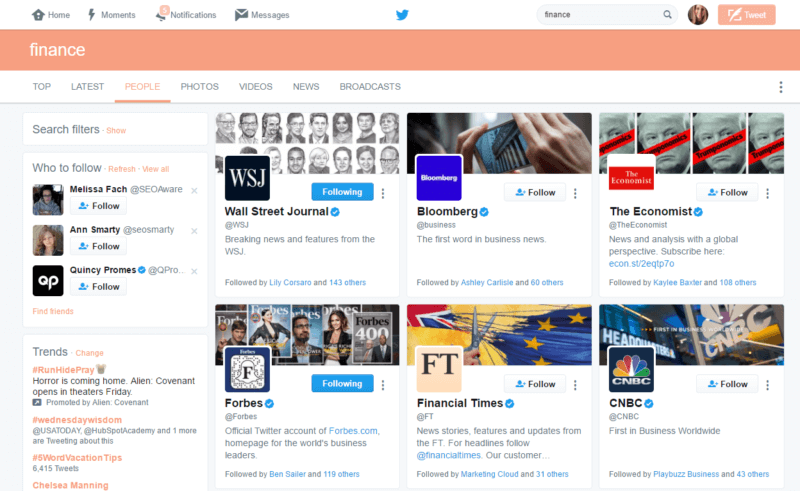Click the Home house icon
Viewport: 800px width, 491px height.
coord(38,15)
